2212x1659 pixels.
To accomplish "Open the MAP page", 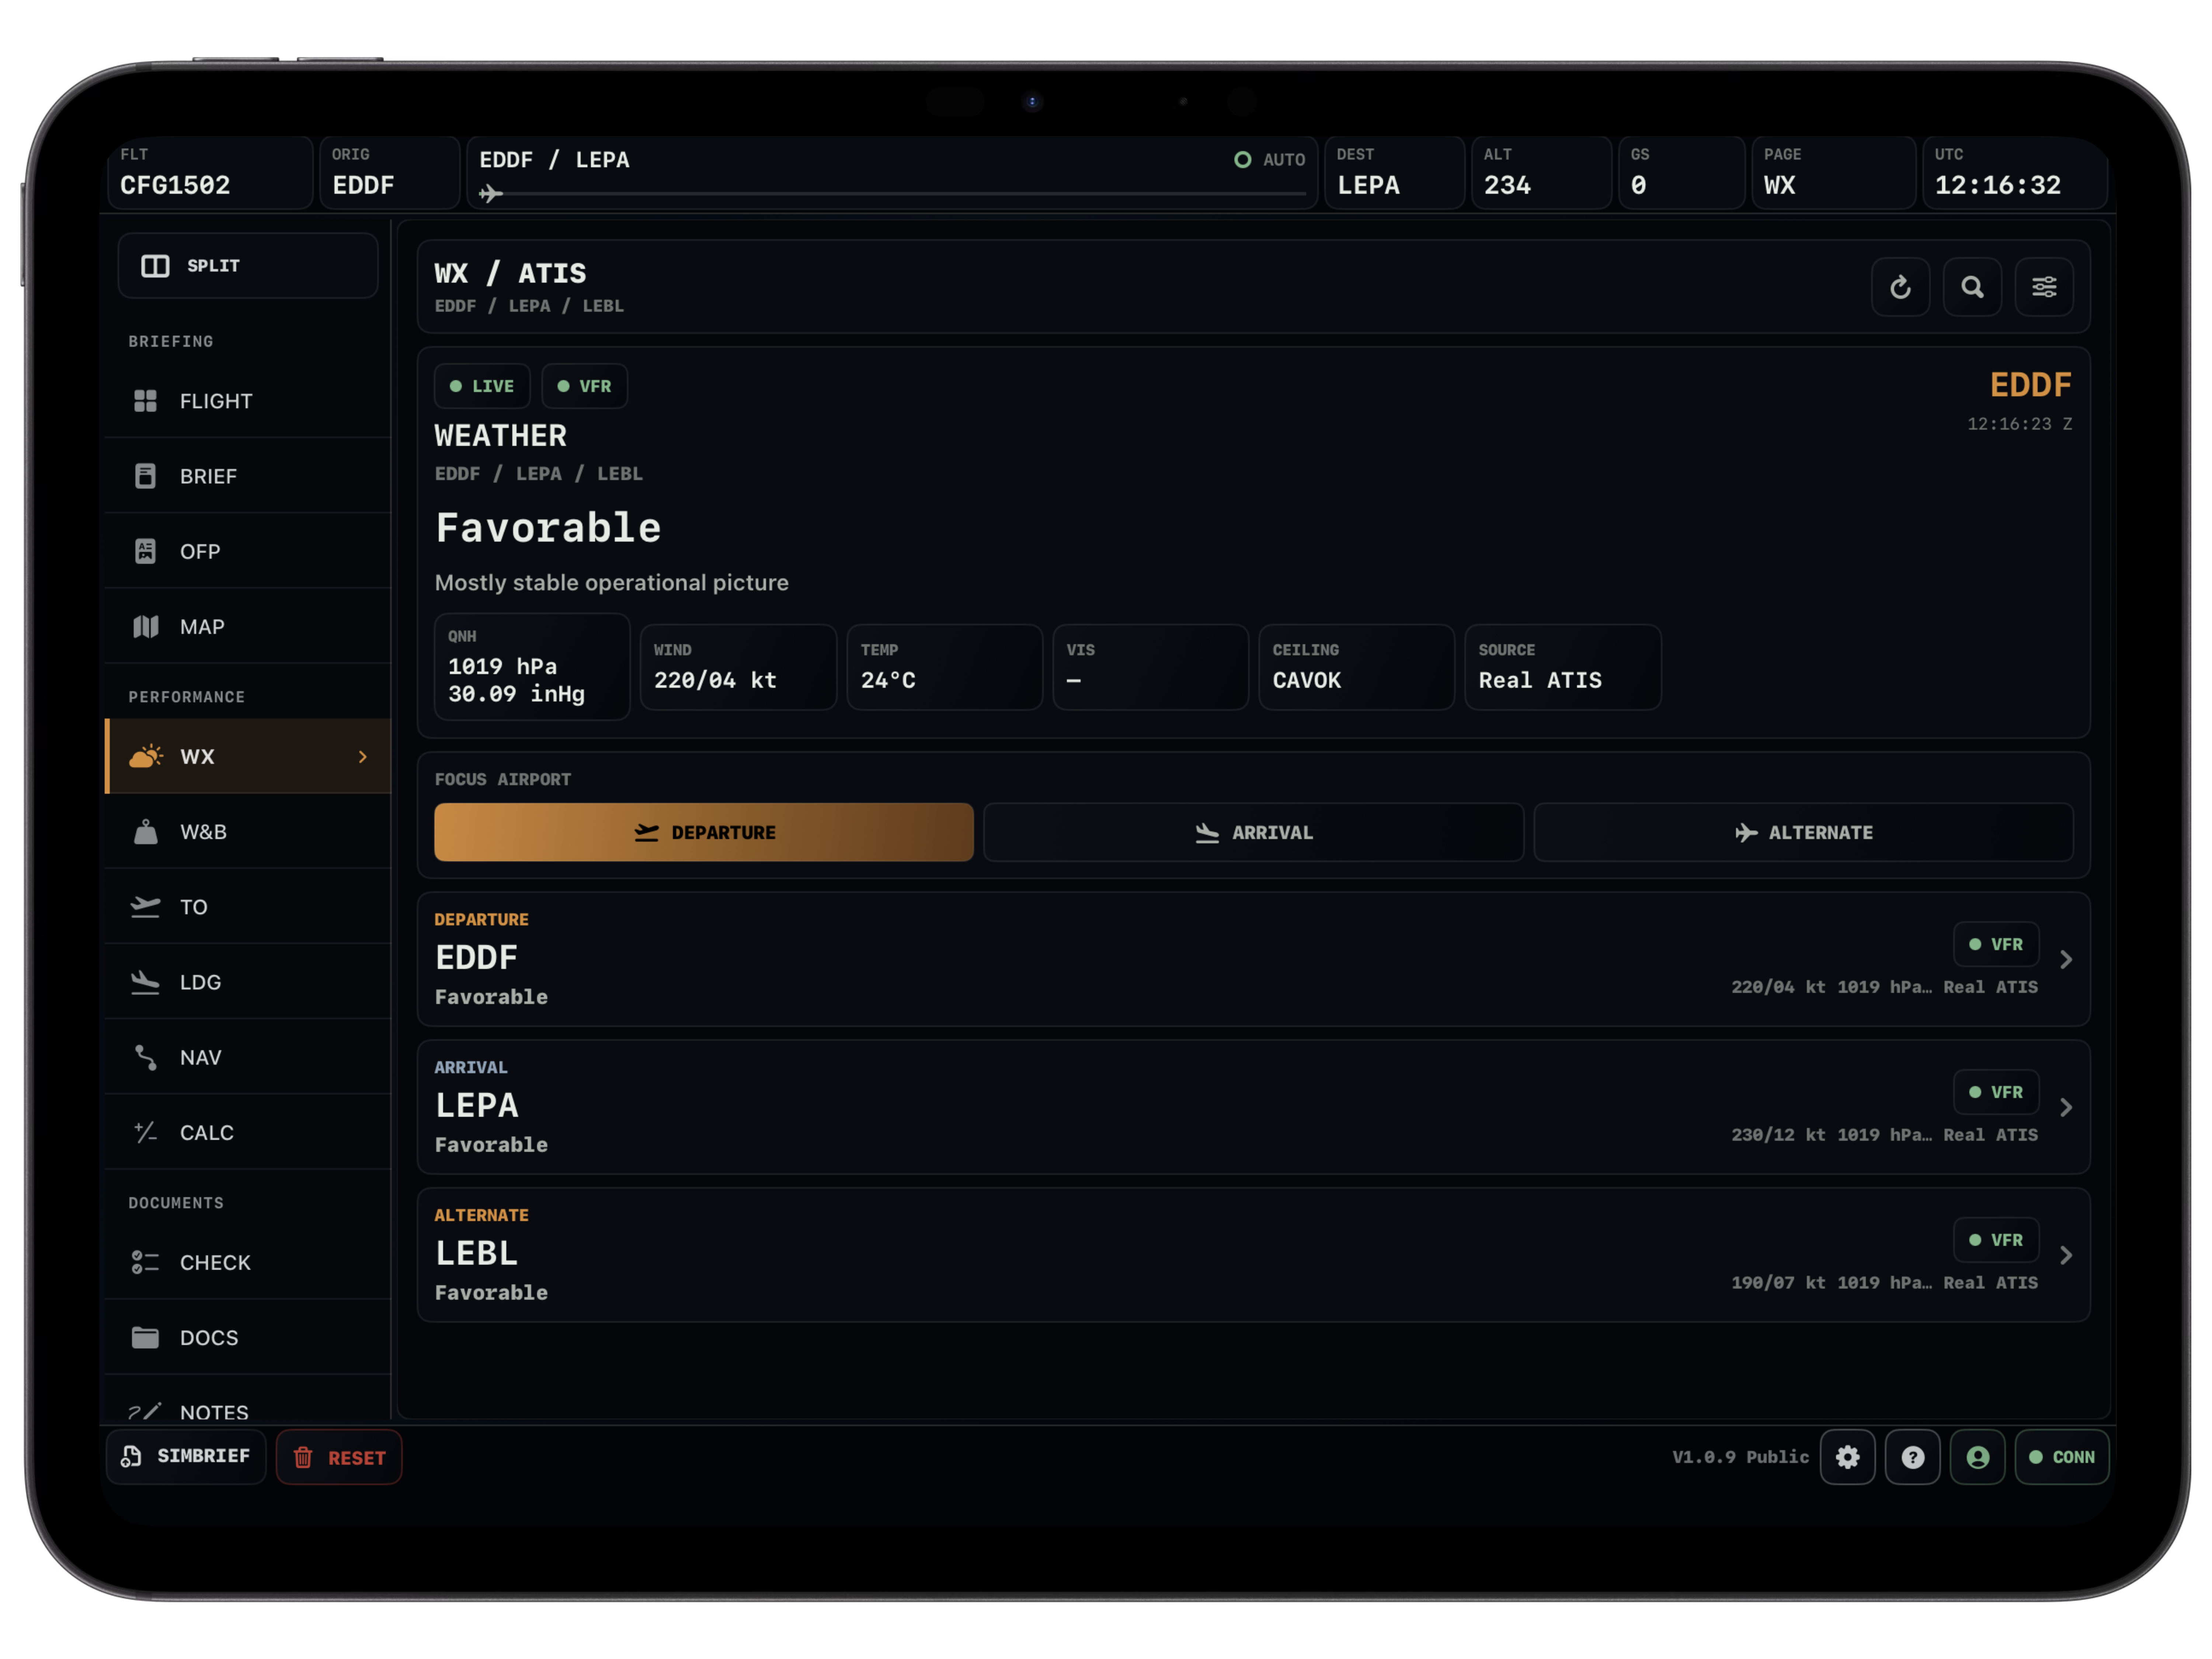I will [x=248, y=627].
